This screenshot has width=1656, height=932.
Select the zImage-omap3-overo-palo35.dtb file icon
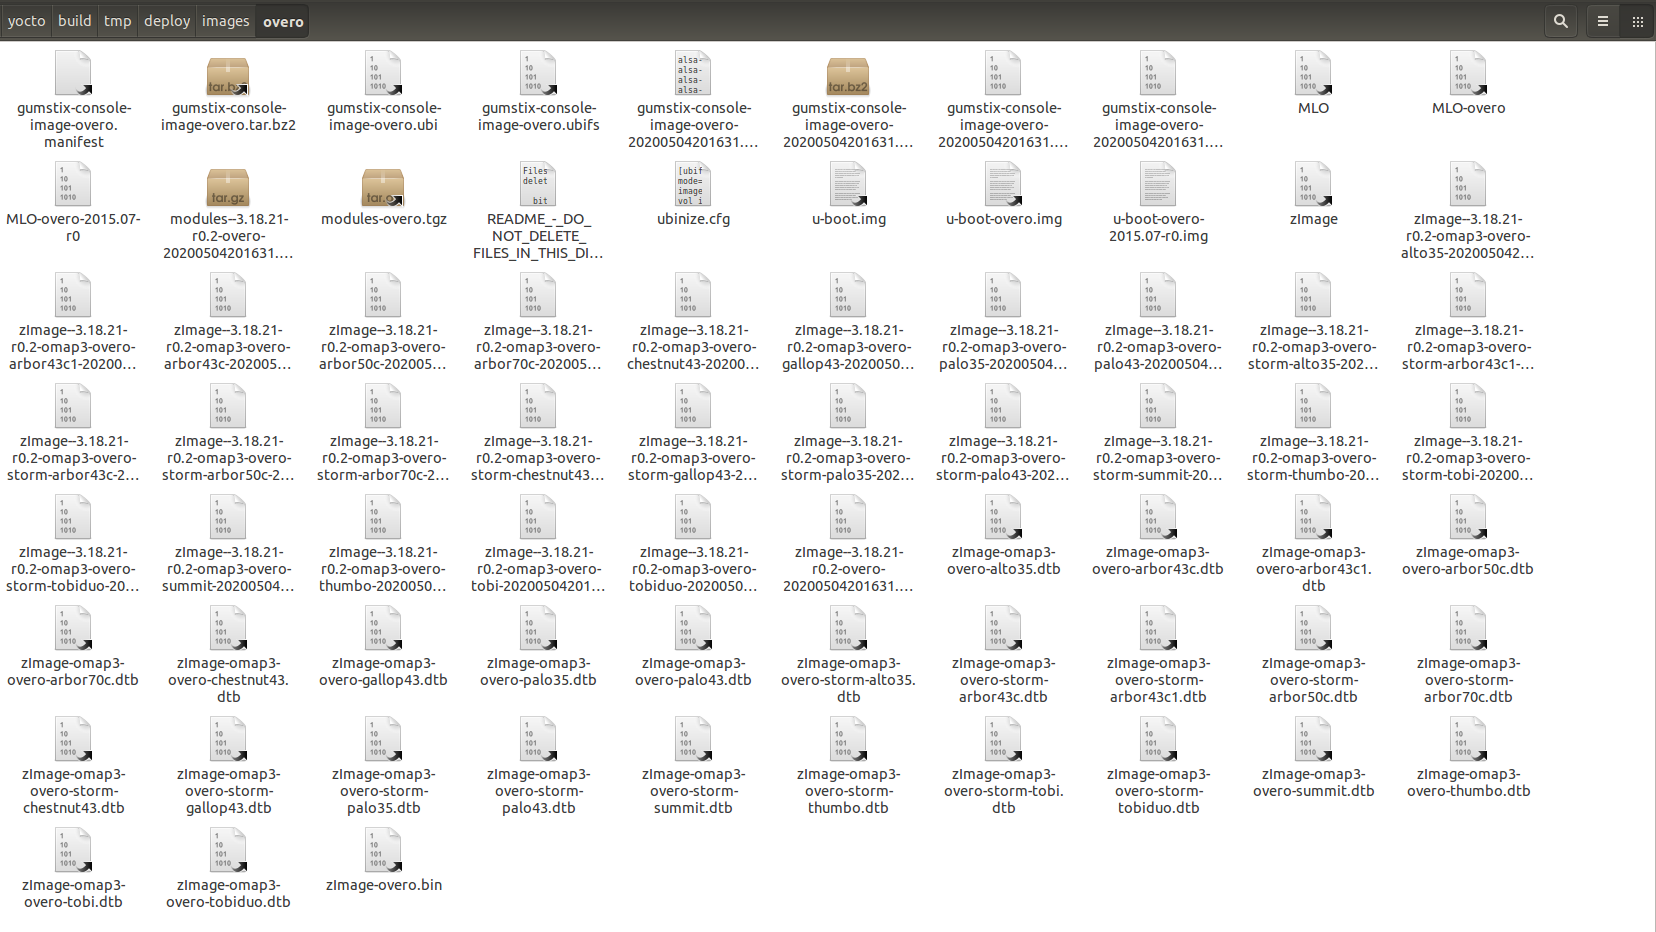538,629
